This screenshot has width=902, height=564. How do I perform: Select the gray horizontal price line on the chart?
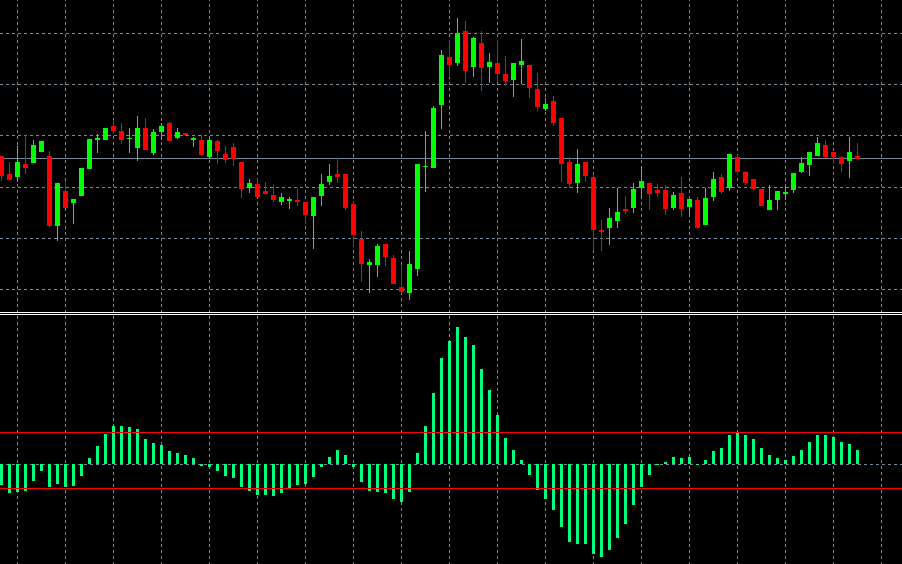coord(451,158)
